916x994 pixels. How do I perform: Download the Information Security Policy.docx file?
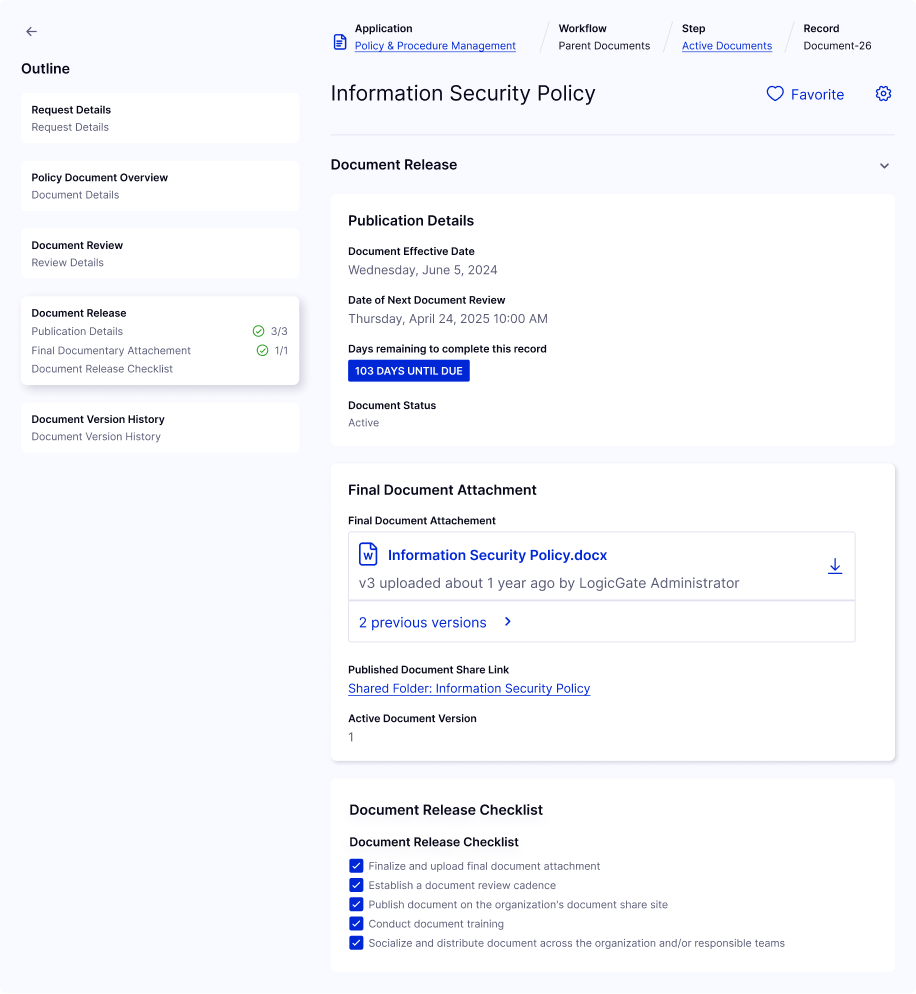(x=835, y=567)
